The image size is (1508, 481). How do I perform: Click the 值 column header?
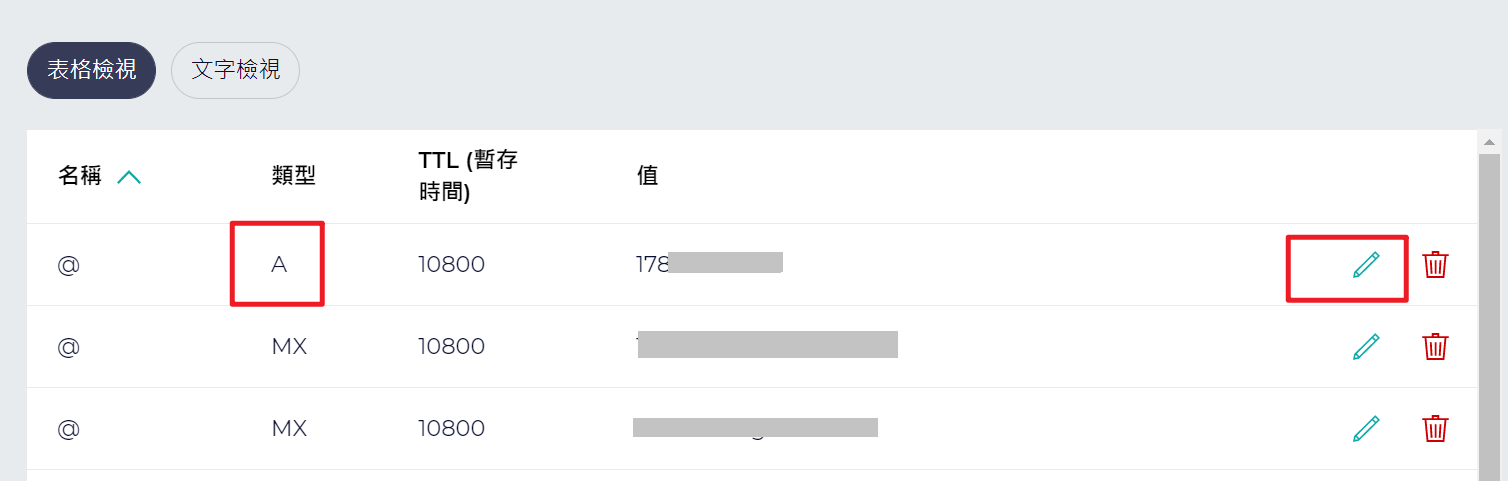click(x=647, y=176)
